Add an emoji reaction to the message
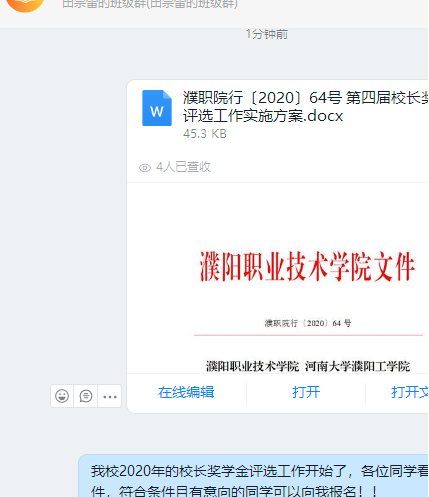The image size is (429, 497). click(x=62, y=396)
